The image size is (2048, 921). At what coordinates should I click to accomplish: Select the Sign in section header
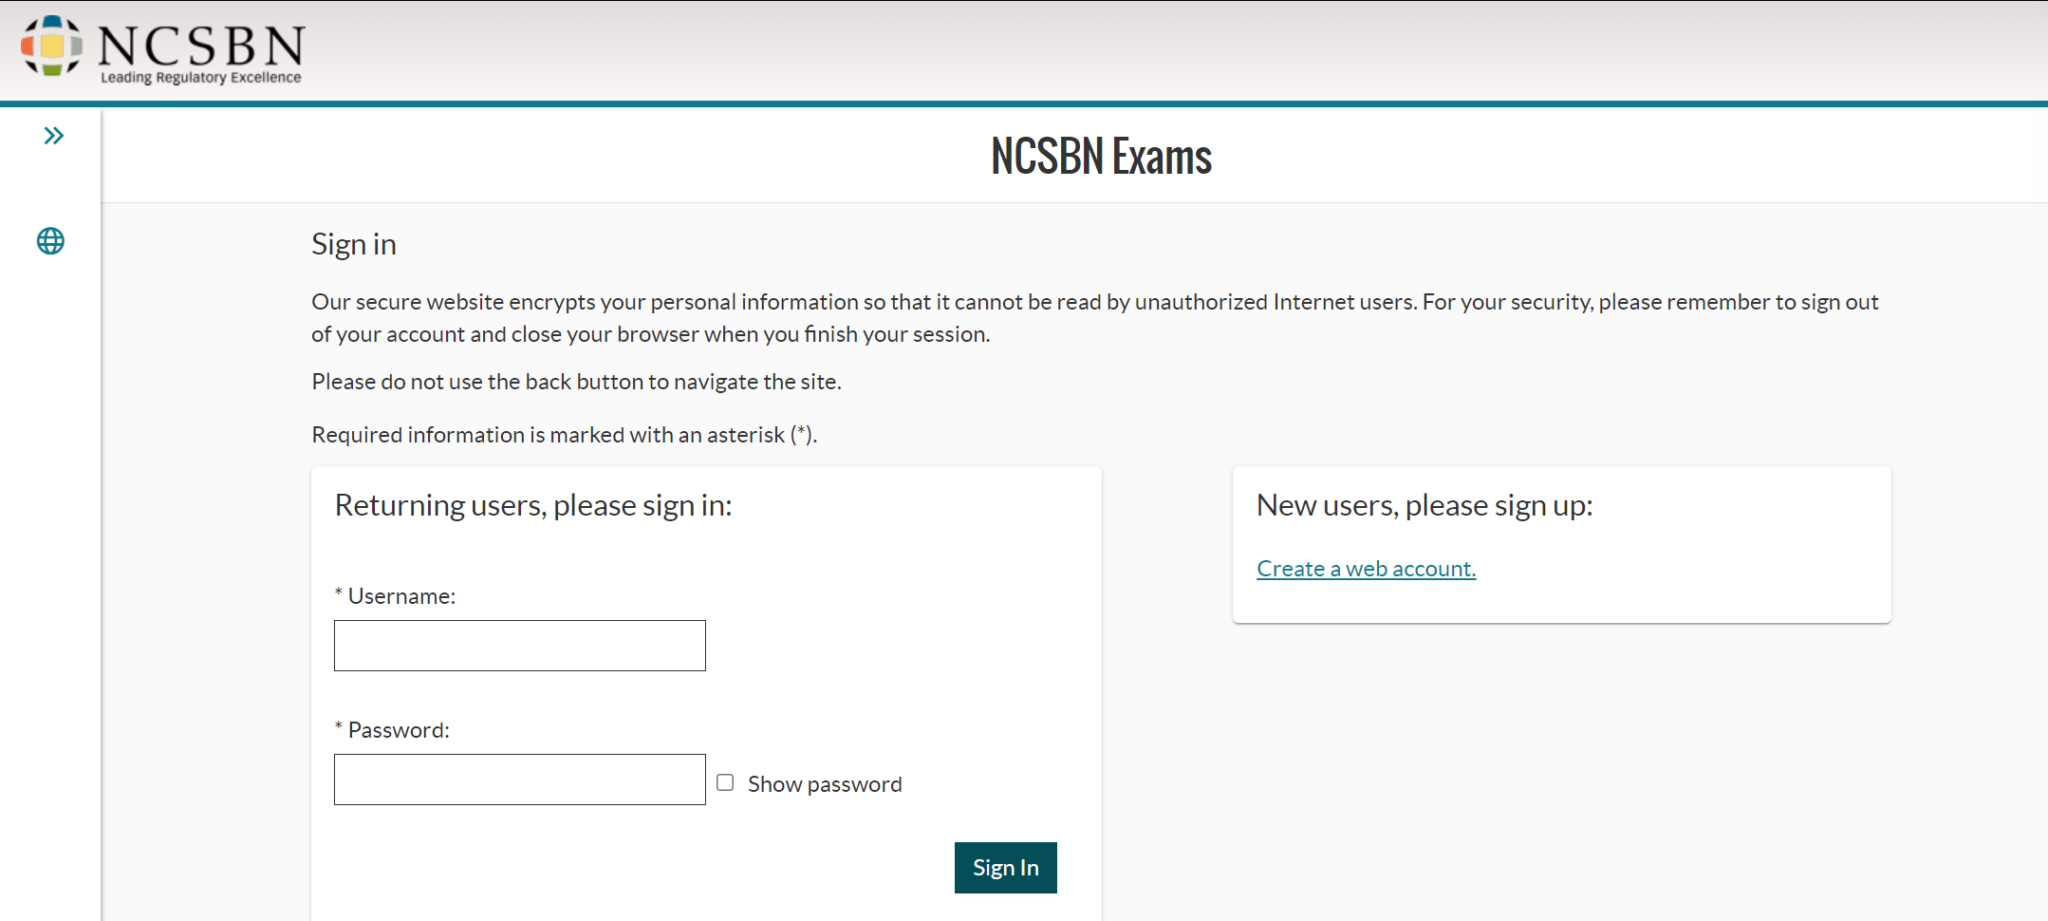(353, 244)
